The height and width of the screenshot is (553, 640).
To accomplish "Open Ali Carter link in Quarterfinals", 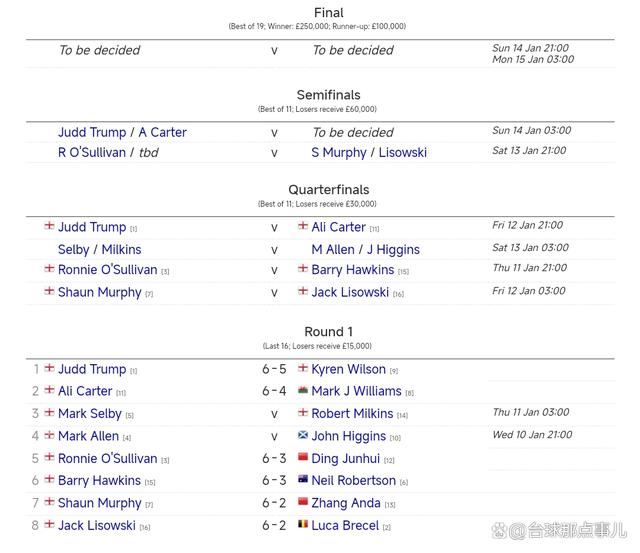I will pyautogui.click(x=338, y=227).
